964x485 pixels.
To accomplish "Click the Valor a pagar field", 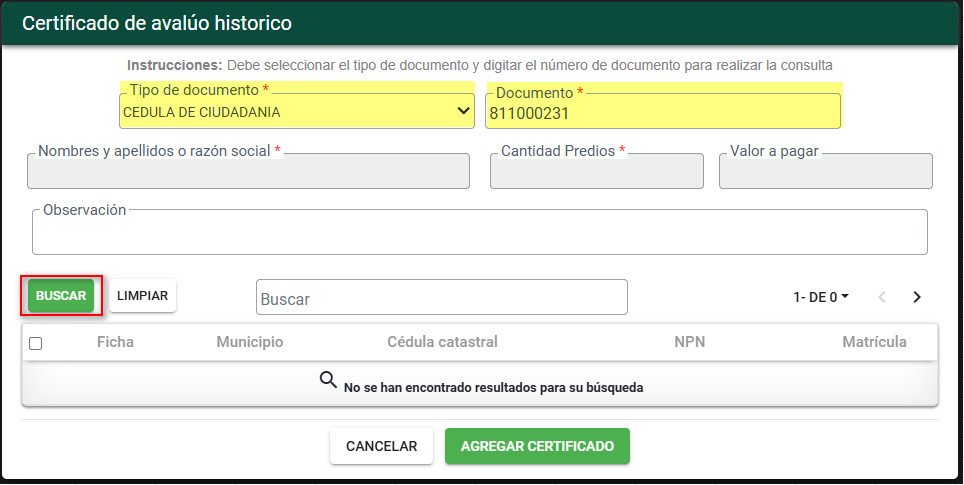I will pos(826,170).
